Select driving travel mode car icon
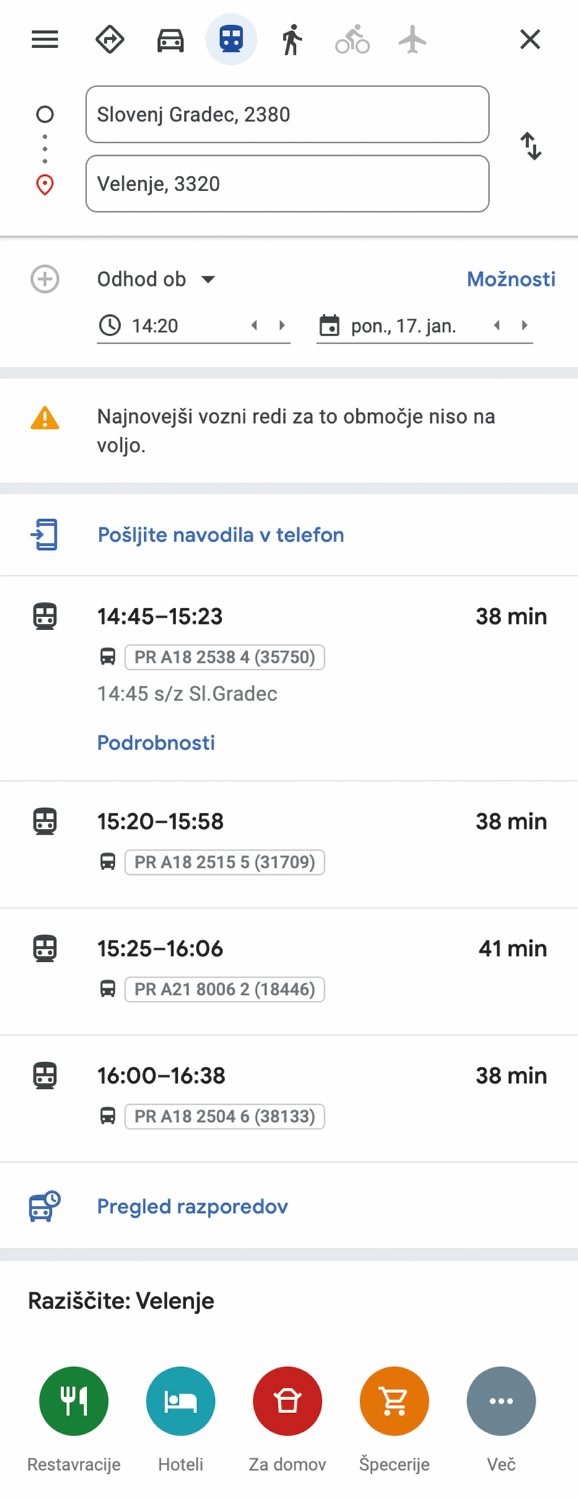The height and width of the screenshot is (1500, 578). 171,40
